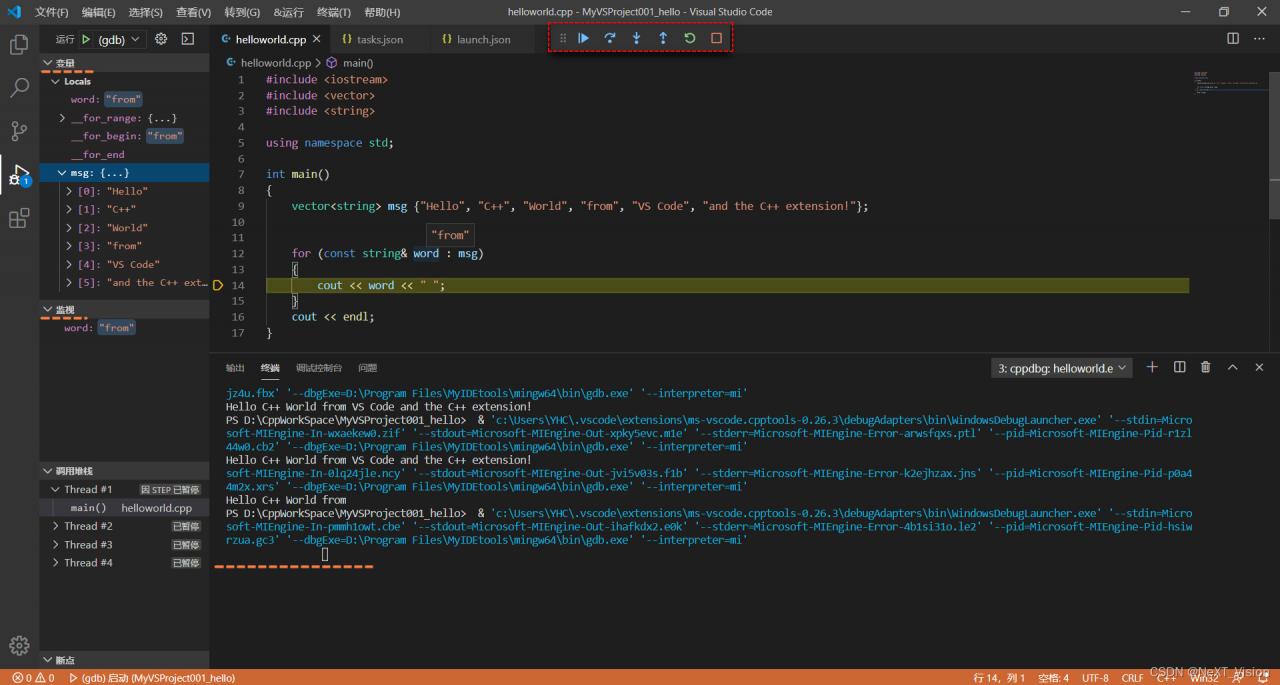Image resolution: width=1280 pixels, height=685 pixels.
Task: Change CRLF line ending in status bar
Action: coord(1132,678)
